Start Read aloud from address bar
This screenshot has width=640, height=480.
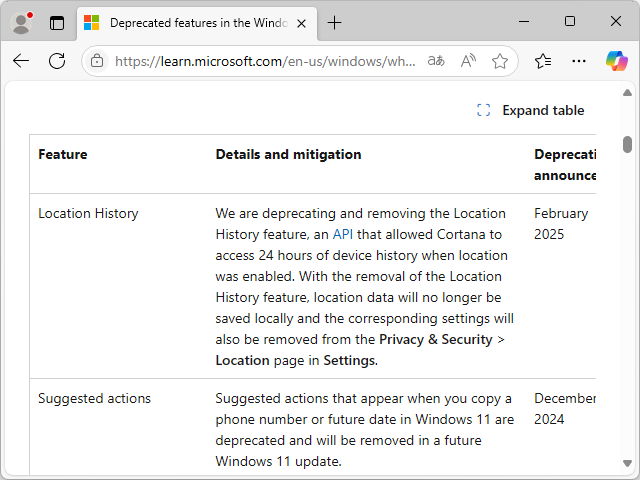[x=468, y=61]
